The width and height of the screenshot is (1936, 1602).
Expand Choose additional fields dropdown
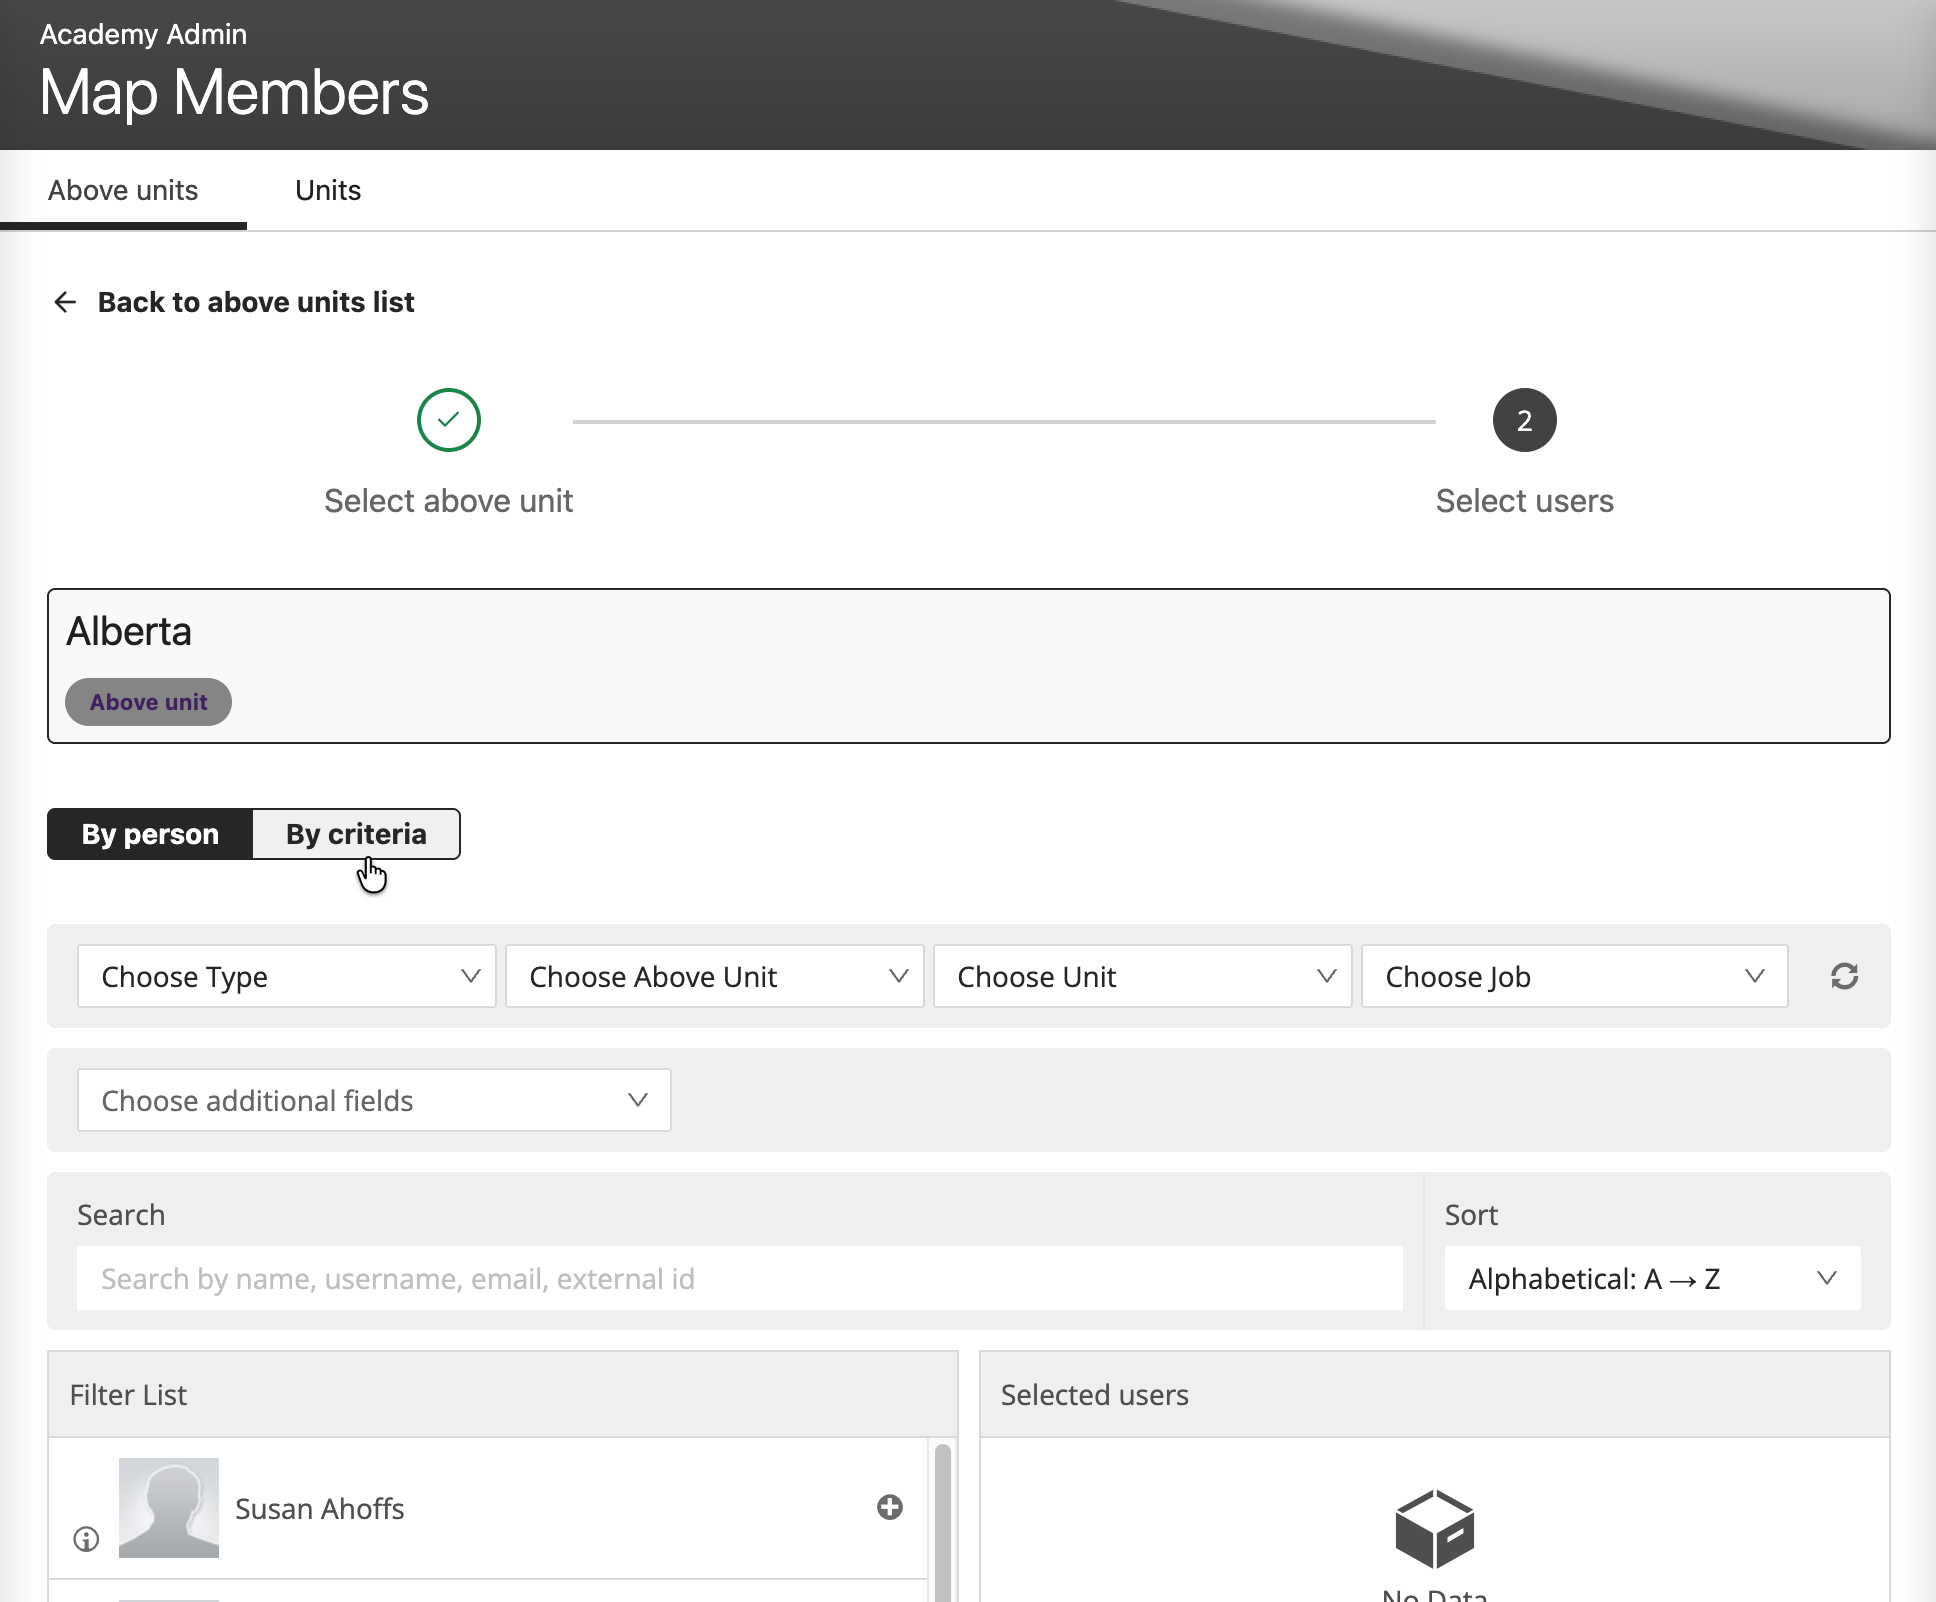point(374,1100)
